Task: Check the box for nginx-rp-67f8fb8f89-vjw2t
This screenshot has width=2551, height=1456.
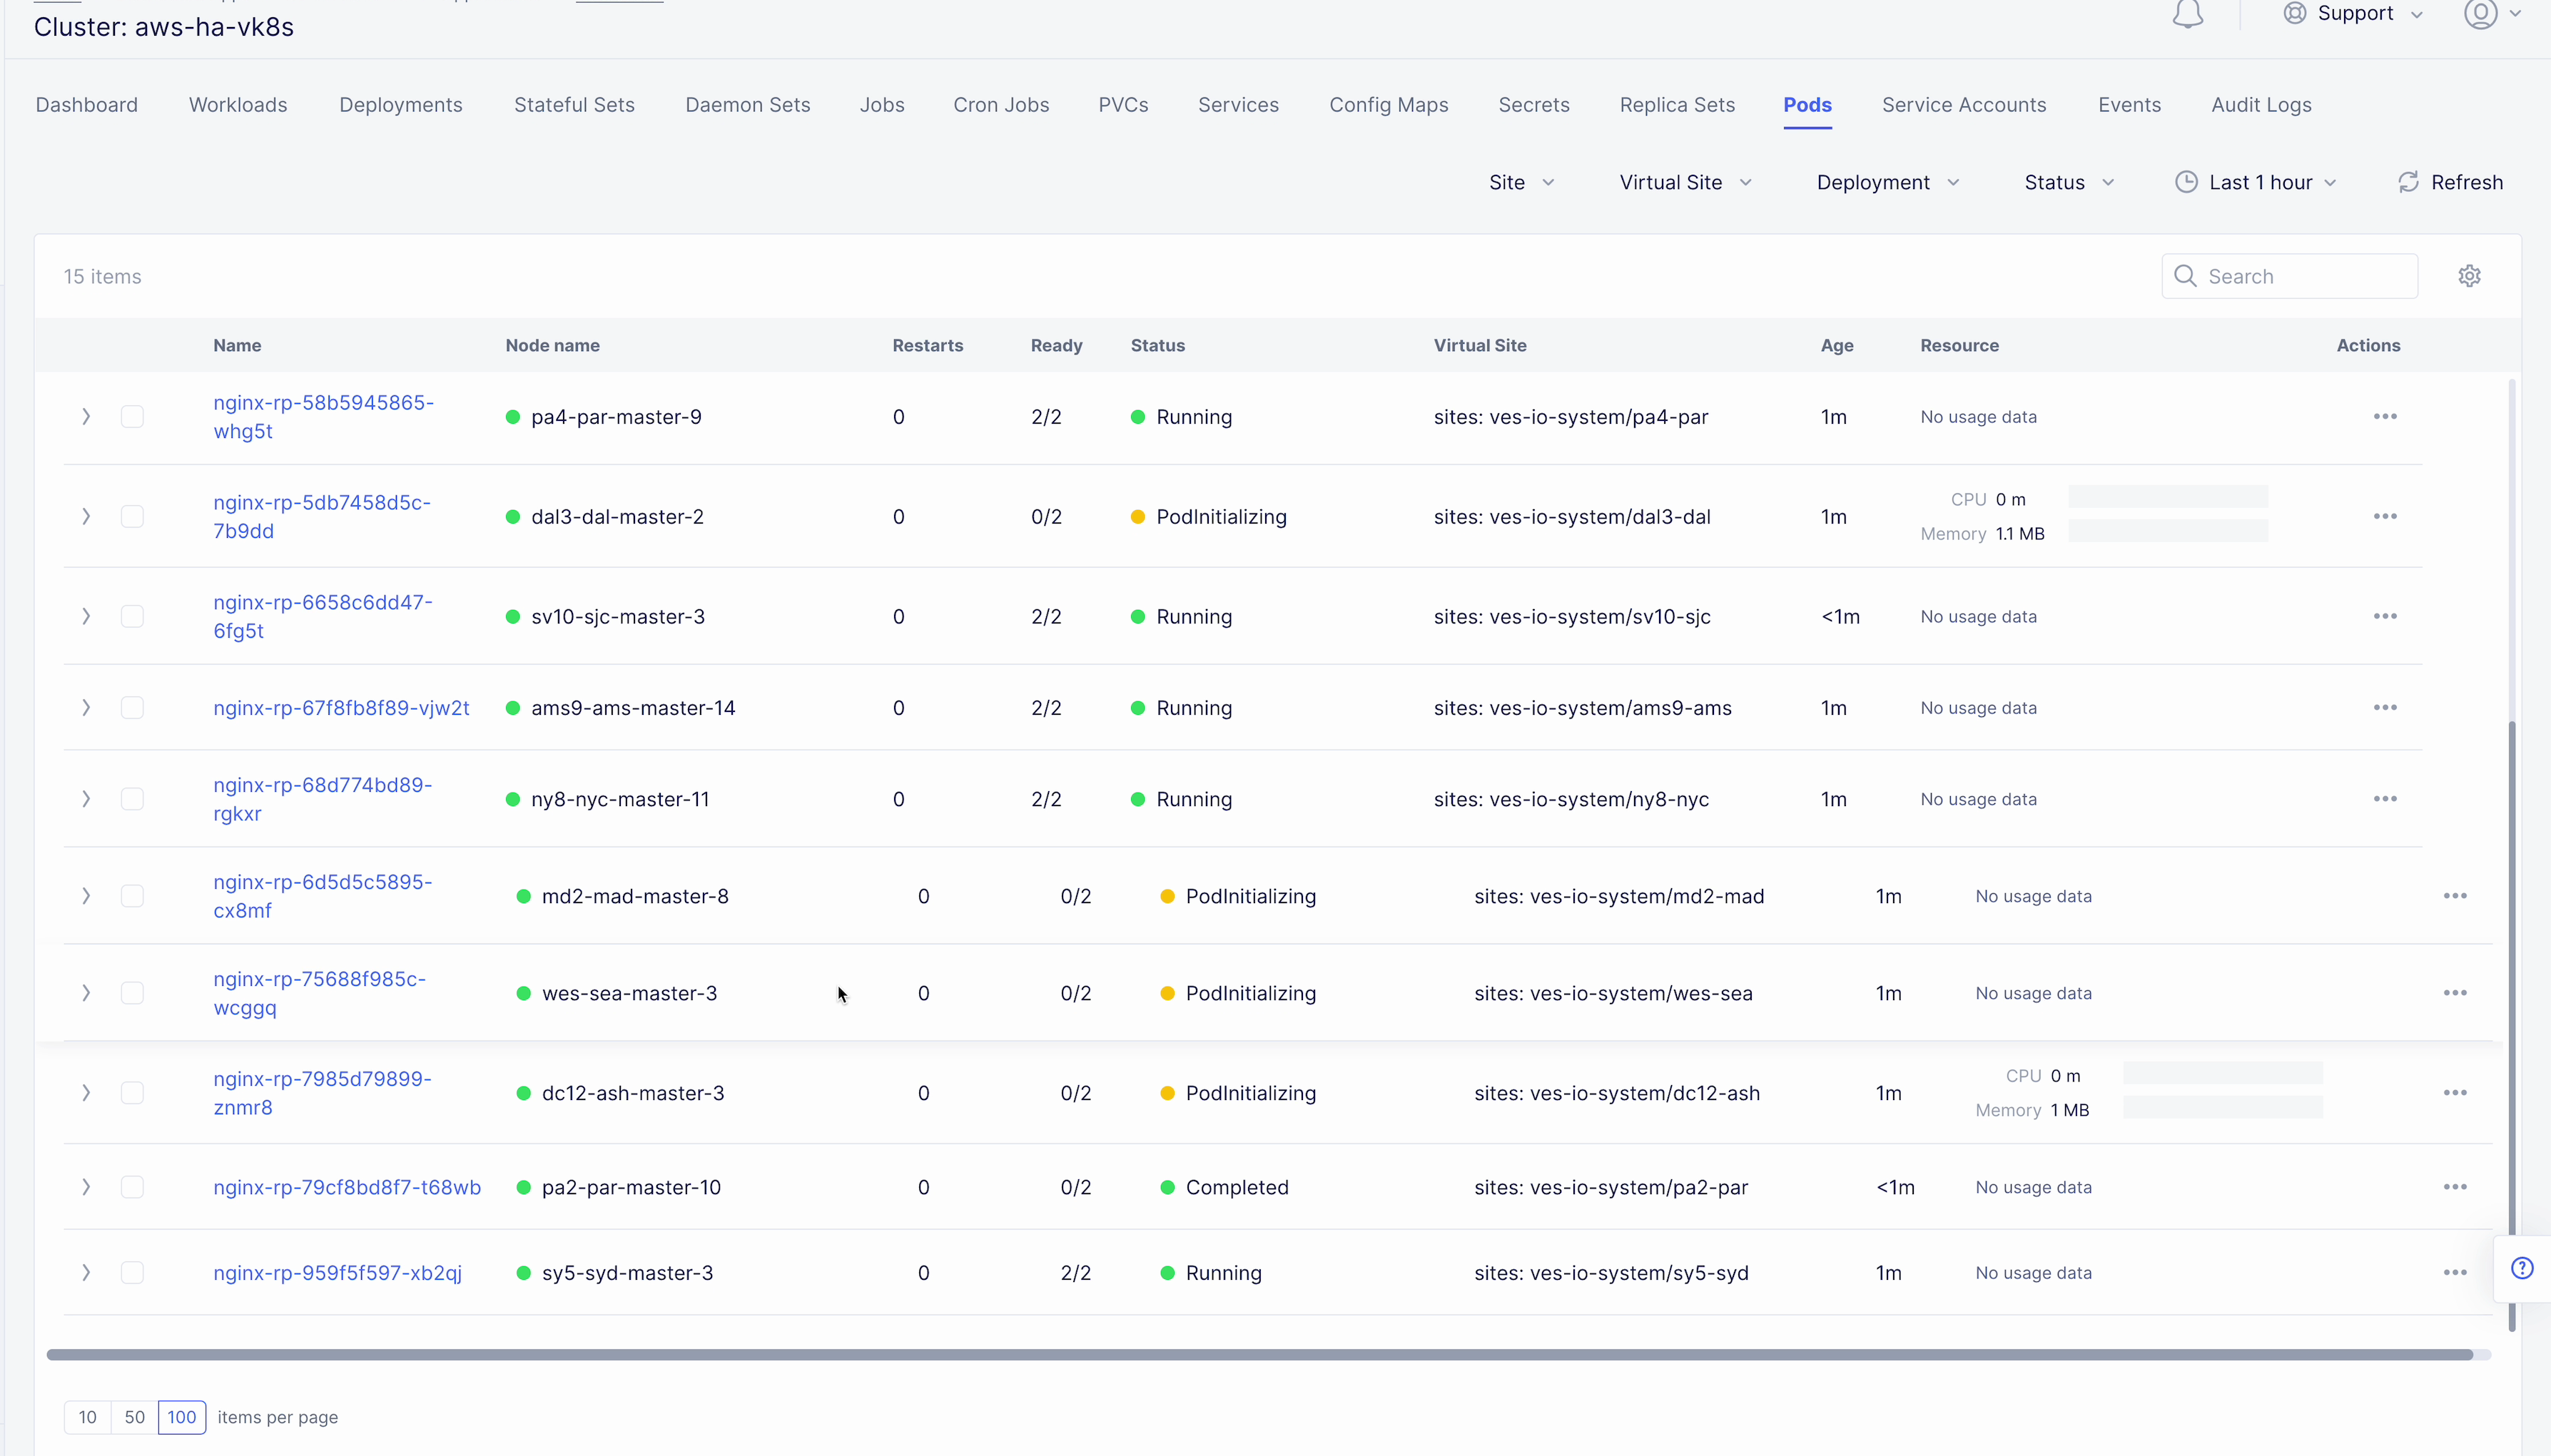Action: pos(132,707)
